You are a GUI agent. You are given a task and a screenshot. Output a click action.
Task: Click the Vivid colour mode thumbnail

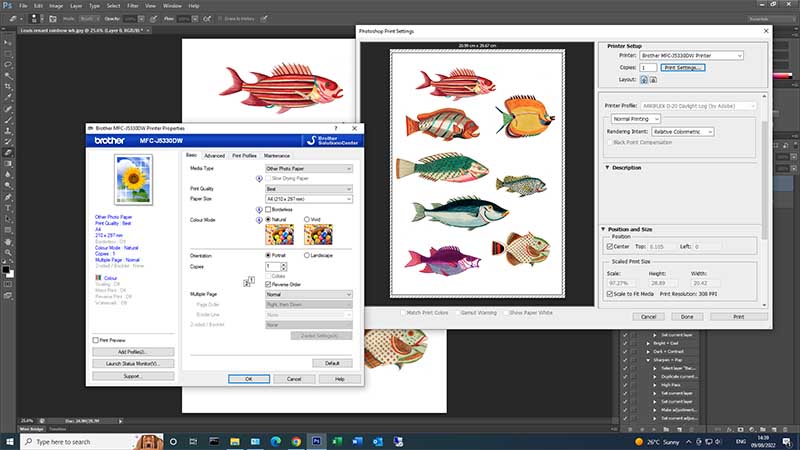click(x=317, y=235)
